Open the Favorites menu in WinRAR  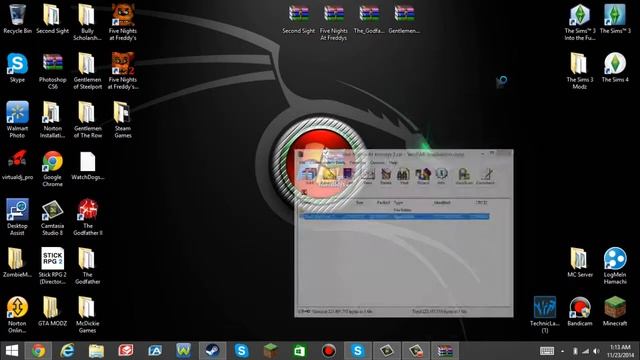(358, 162)
